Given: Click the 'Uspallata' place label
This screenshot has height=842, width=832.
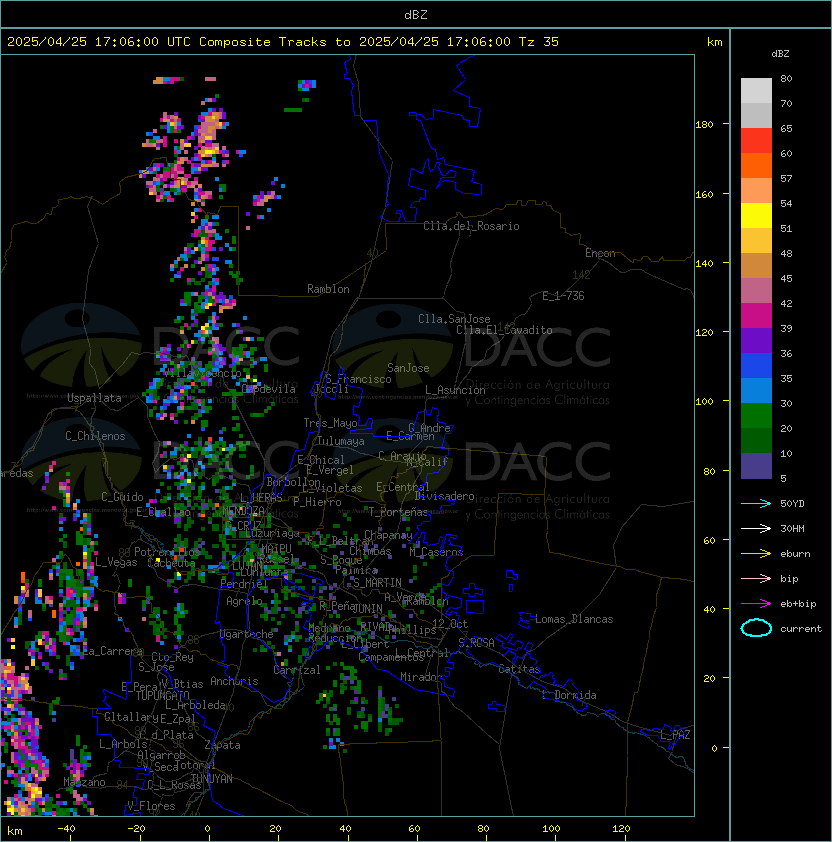Looking at the screenshot, I should click(94, 398).
